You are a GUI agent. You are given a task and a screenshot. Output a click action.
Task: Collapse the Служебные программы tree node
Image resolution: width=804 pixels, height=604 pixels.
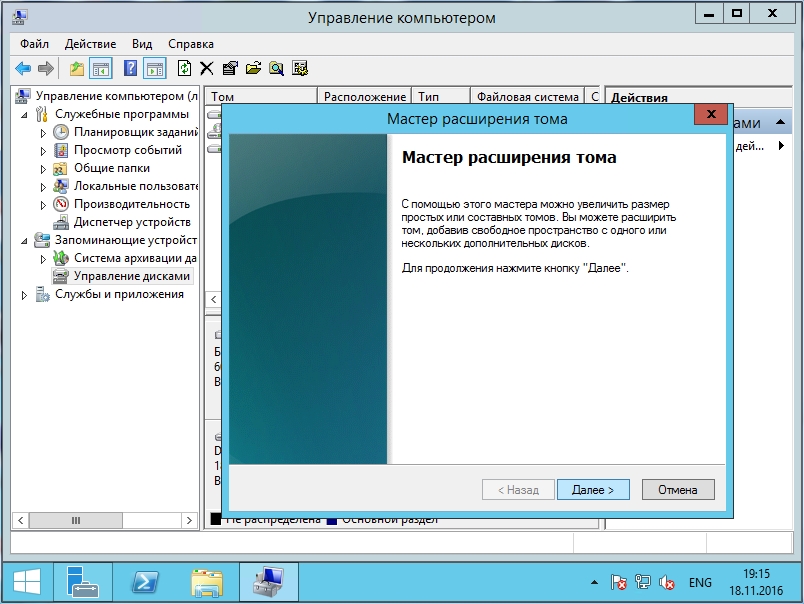24,114
